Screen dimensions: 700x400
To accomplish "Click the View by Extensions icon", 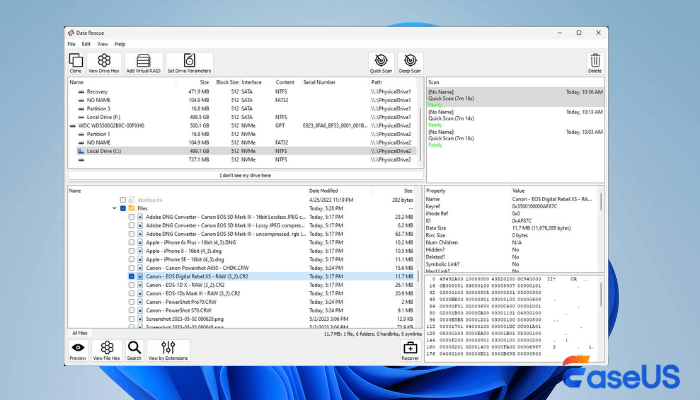I will point(168,349).
